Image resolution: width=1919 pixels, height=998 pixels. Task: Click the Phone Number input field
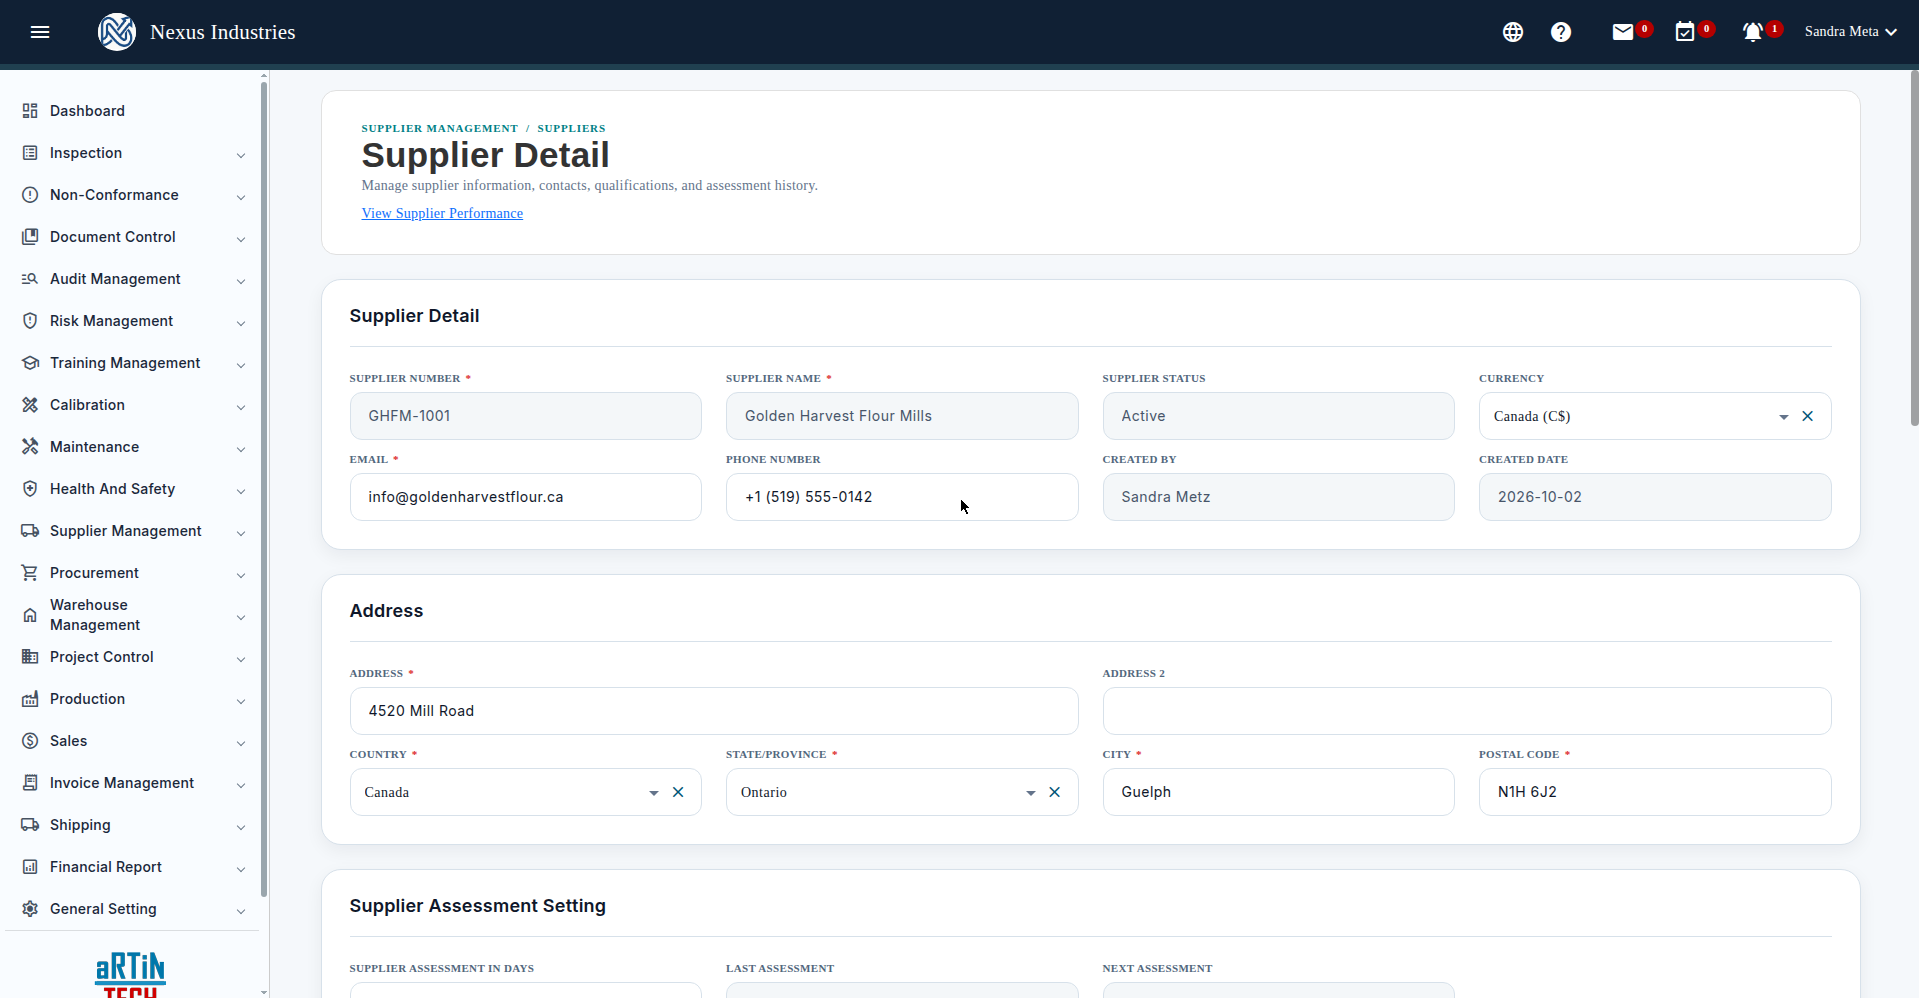point(902,497)
